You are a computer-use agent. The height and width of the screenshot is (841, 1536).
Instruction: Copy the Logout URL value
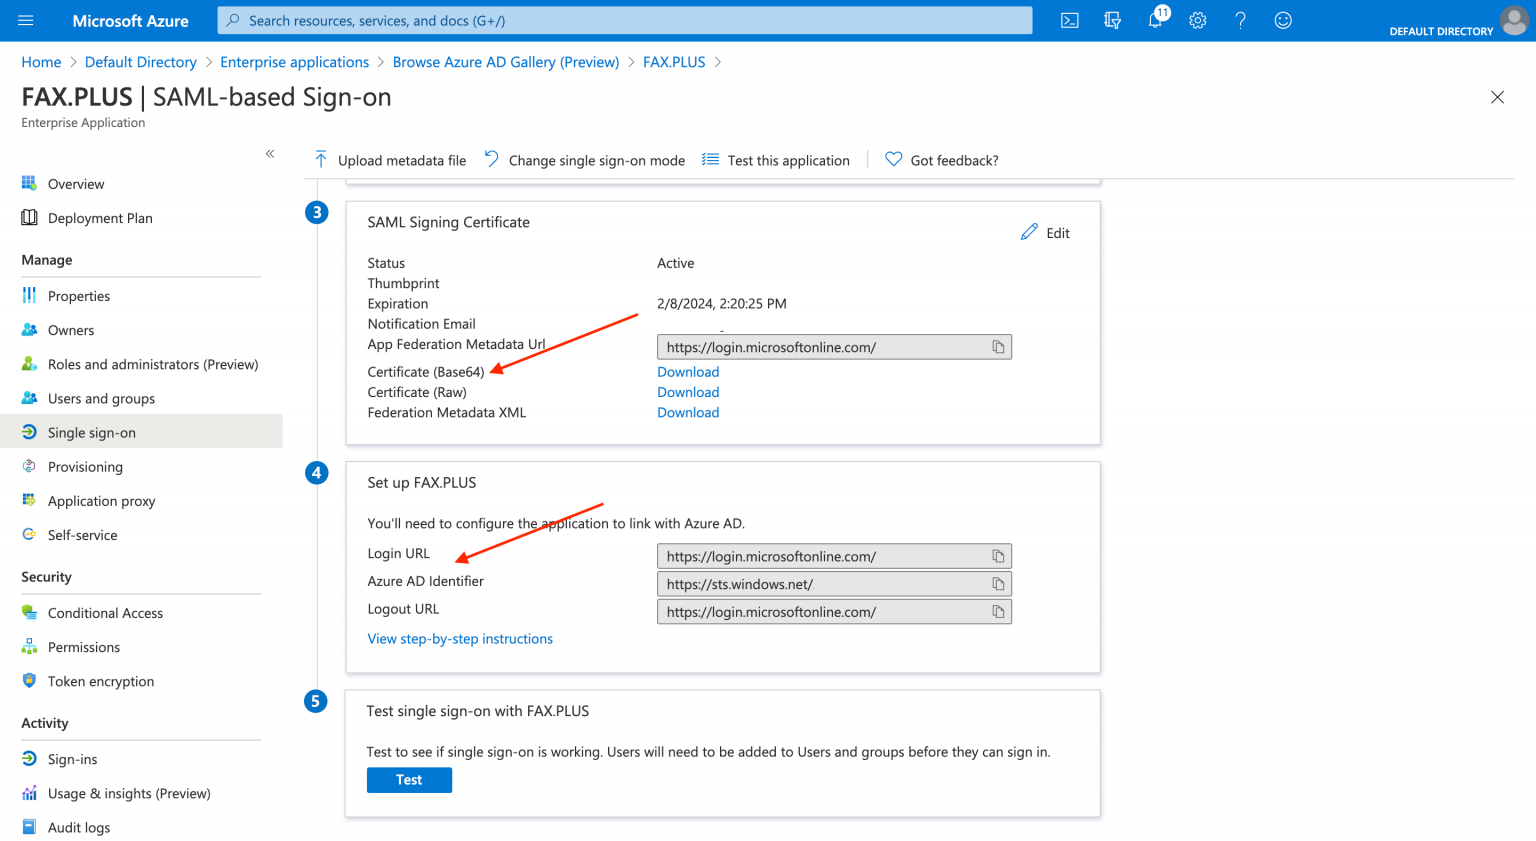pyautogui.click(x=997, y=612)
